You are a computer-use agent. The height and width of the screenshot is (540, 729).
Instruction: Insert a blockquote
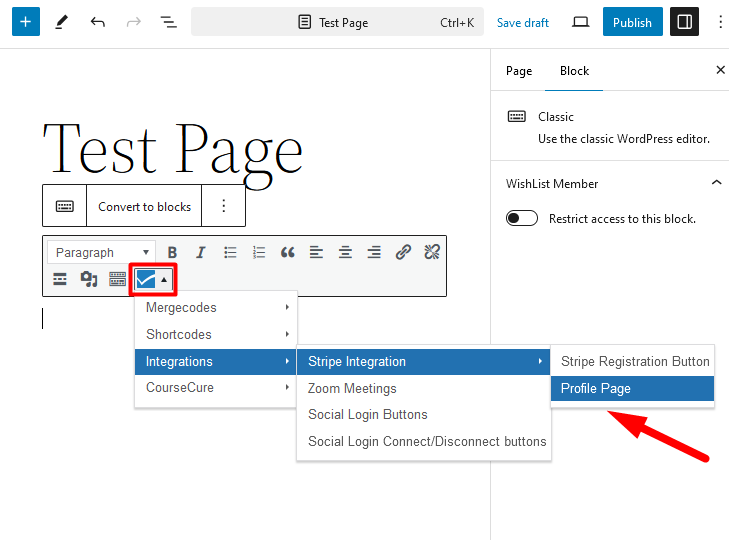point(288,252)
